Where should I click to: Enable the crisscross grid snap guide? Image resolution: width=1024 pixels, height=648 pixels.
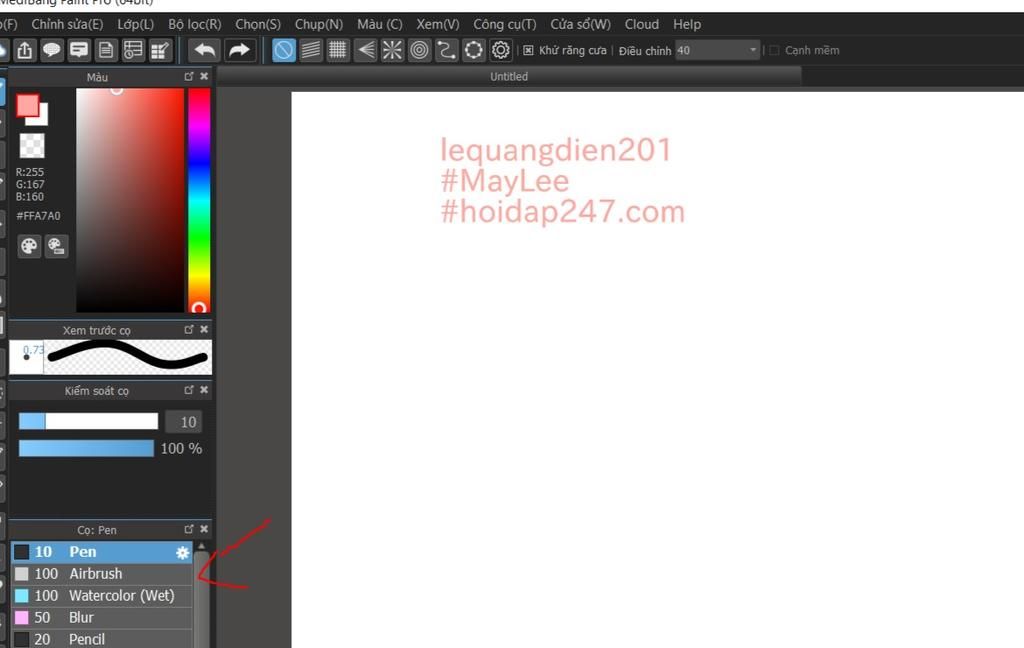[x=338, y=50]
